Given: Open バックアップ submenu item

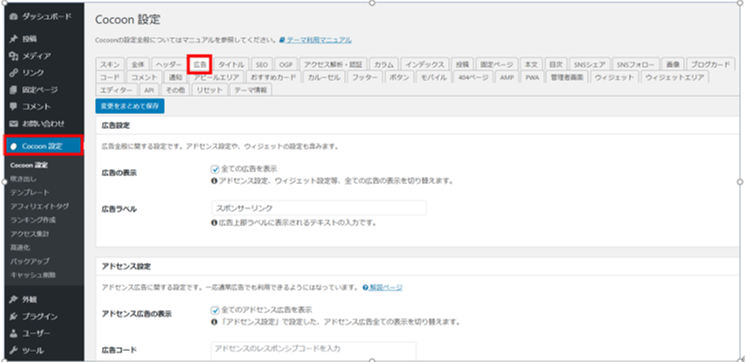Looking at the screenshot, I should coord(29,261).
